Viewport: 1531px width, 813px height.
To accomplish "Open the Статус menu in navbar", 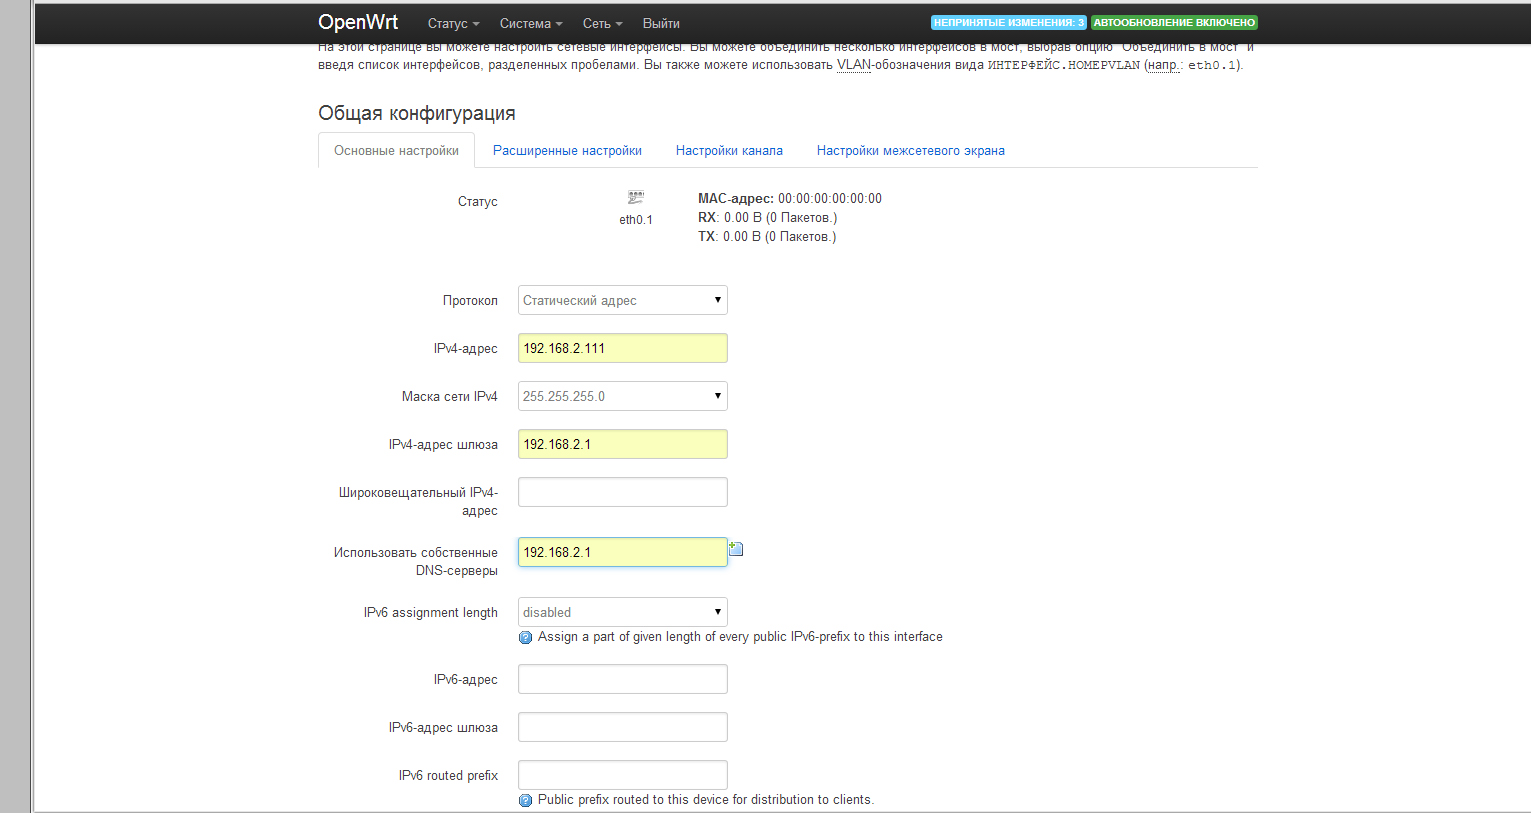I will tap(453, 23).
